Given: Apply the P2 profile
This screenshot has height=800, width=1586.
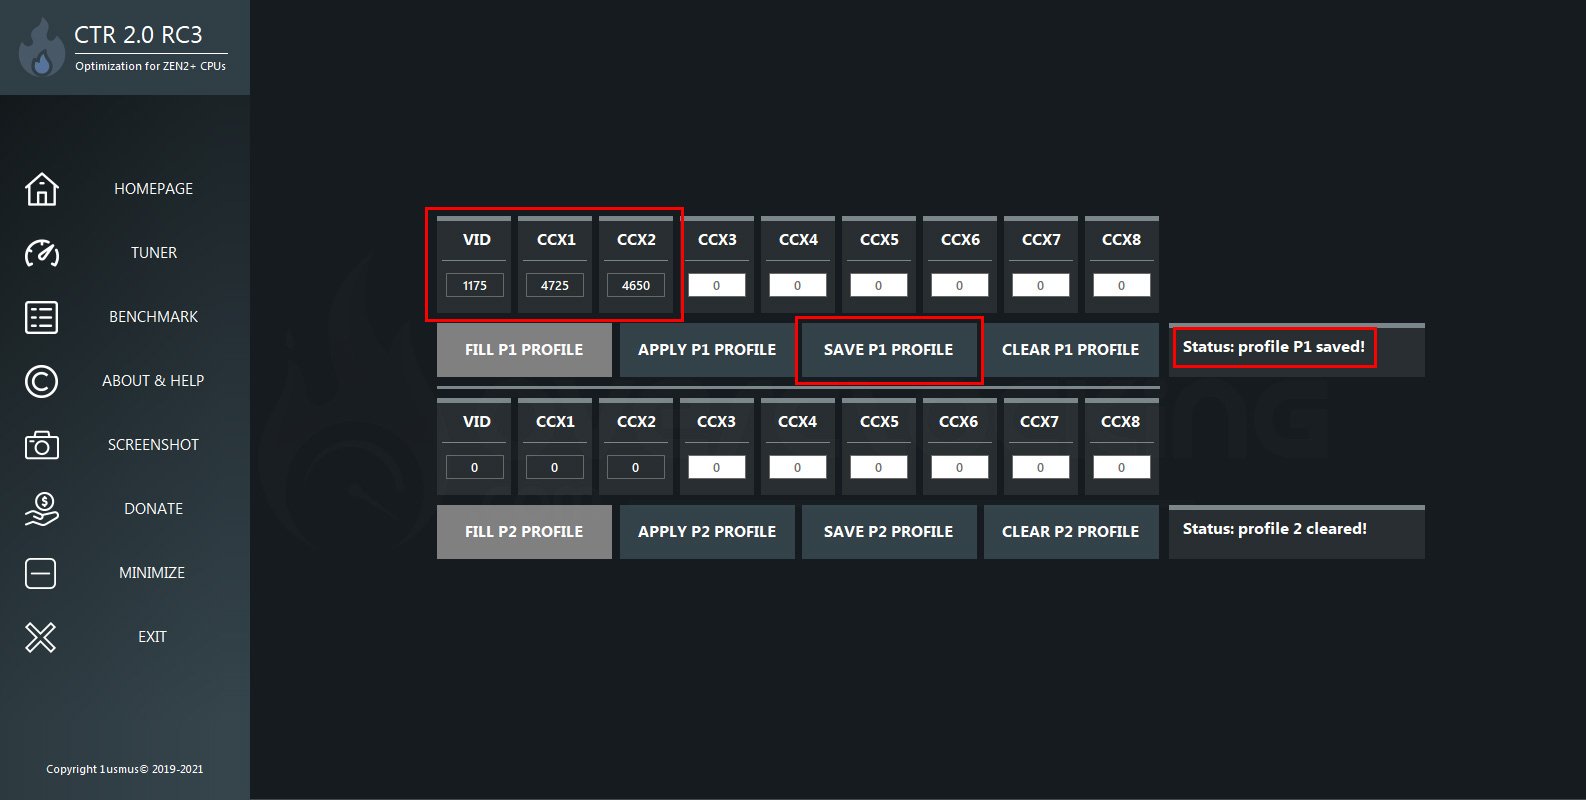Looking at the screenshot, I should point(707,532).
